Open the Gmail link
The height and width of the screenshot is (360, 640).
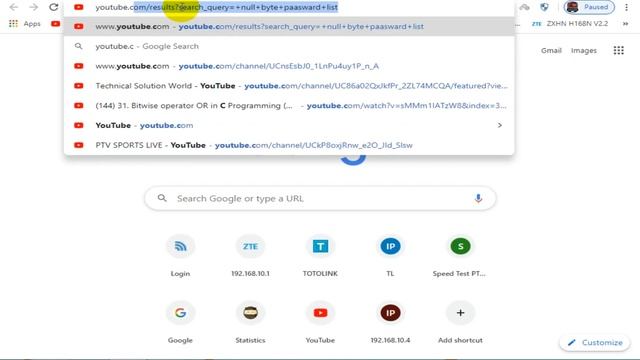pyautogui.click(x=551, y=51)
